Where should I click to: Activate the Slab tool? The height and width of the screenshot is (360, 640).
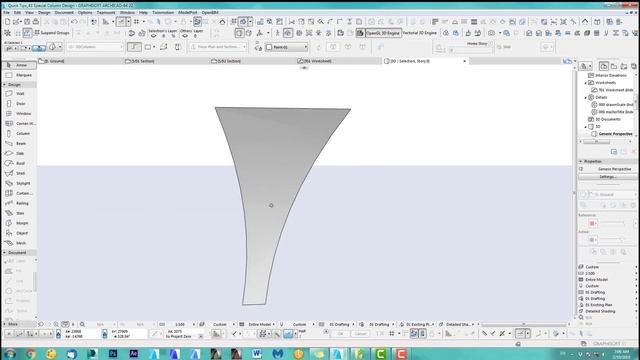pos(19,153)
